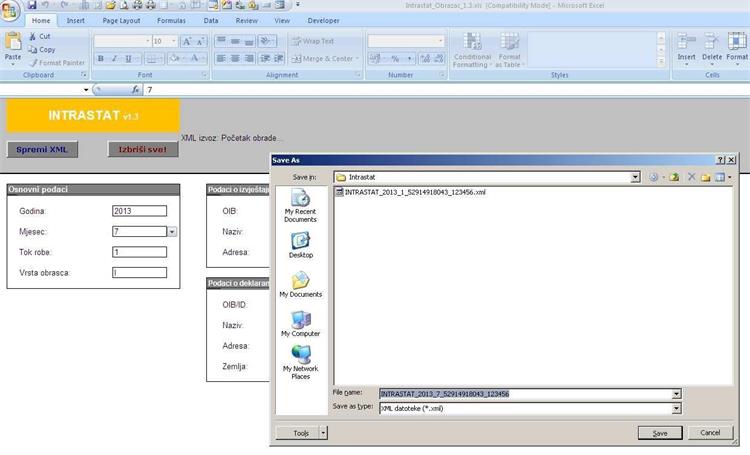The image size is (750, 455).
Task: Open the Save as type dropdown
Action: pos(676,408)
